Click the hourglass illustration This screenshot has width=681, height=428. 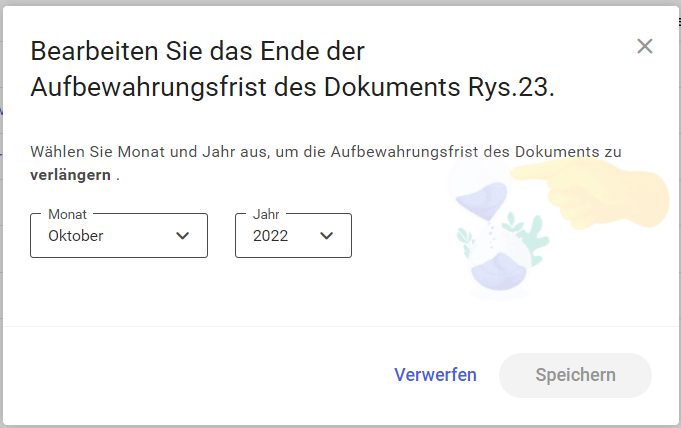pos(493,230)
